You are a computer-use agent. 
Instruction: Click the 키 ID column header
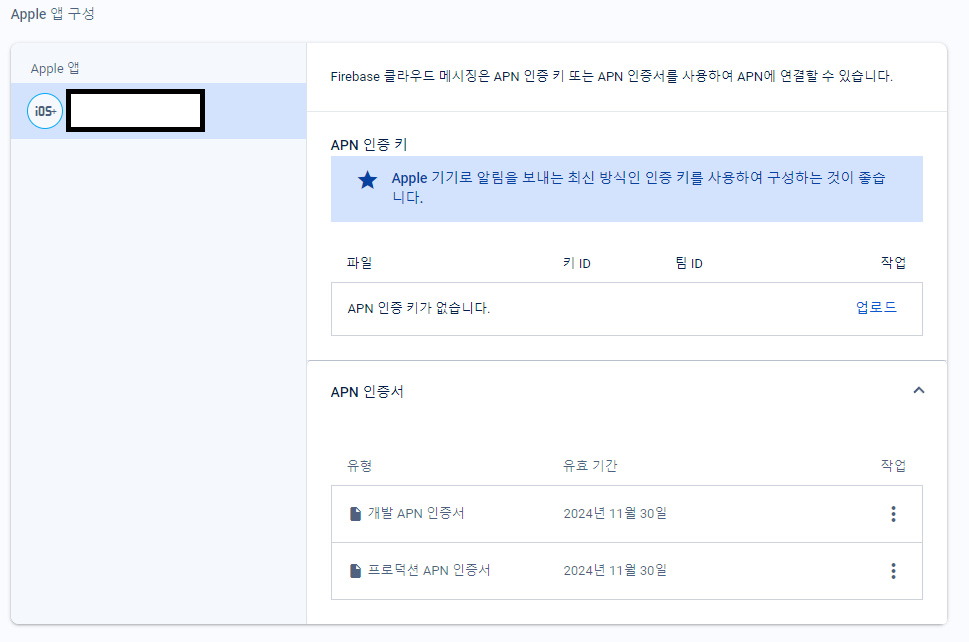pyautogui.click(x=577, y=263)
